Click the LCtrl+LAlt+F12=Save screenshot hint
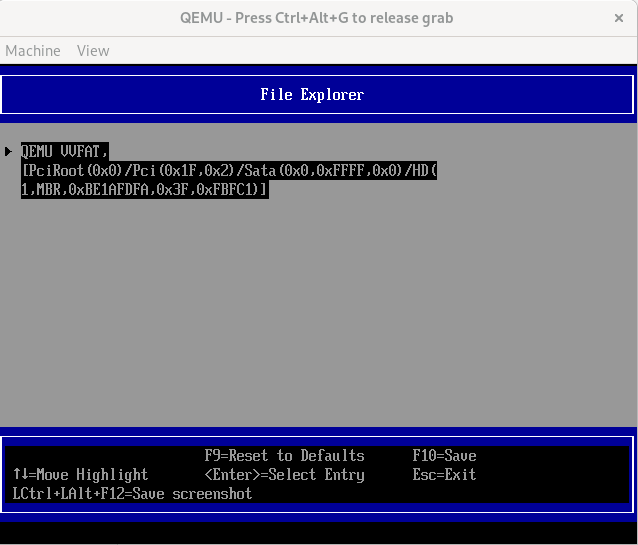This screenshot has height=545, width=638. 132,494
